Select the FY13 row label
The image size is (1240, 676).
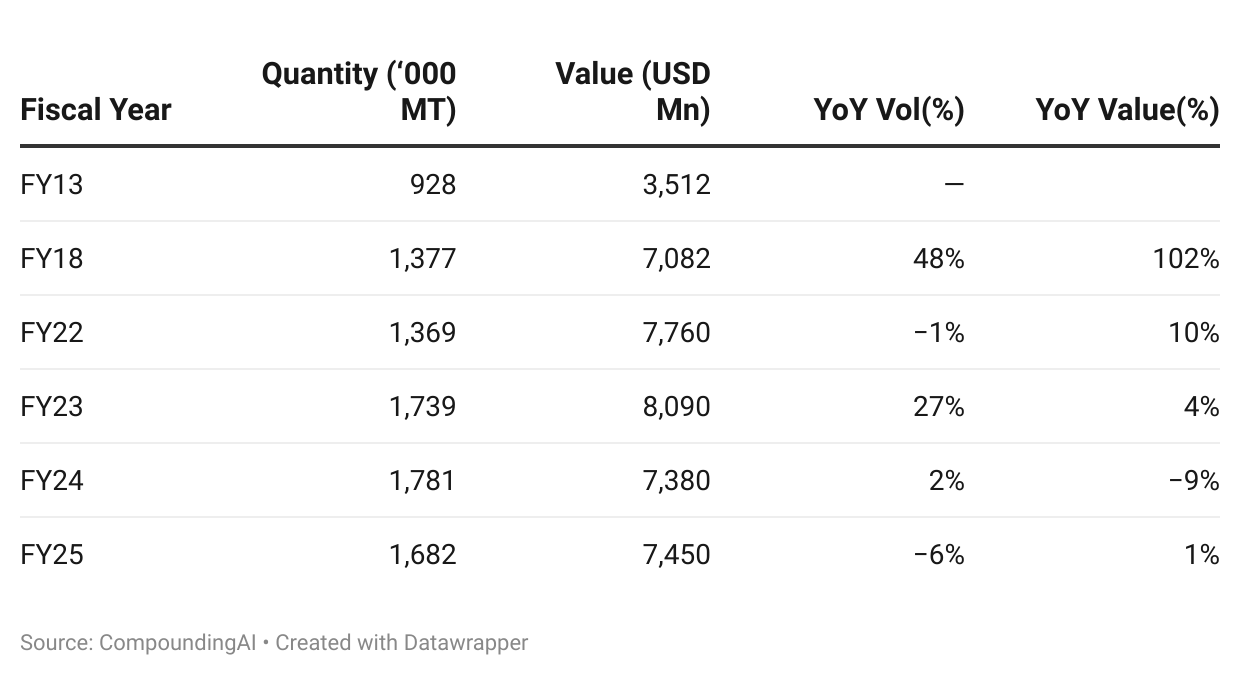pos(52,184)
